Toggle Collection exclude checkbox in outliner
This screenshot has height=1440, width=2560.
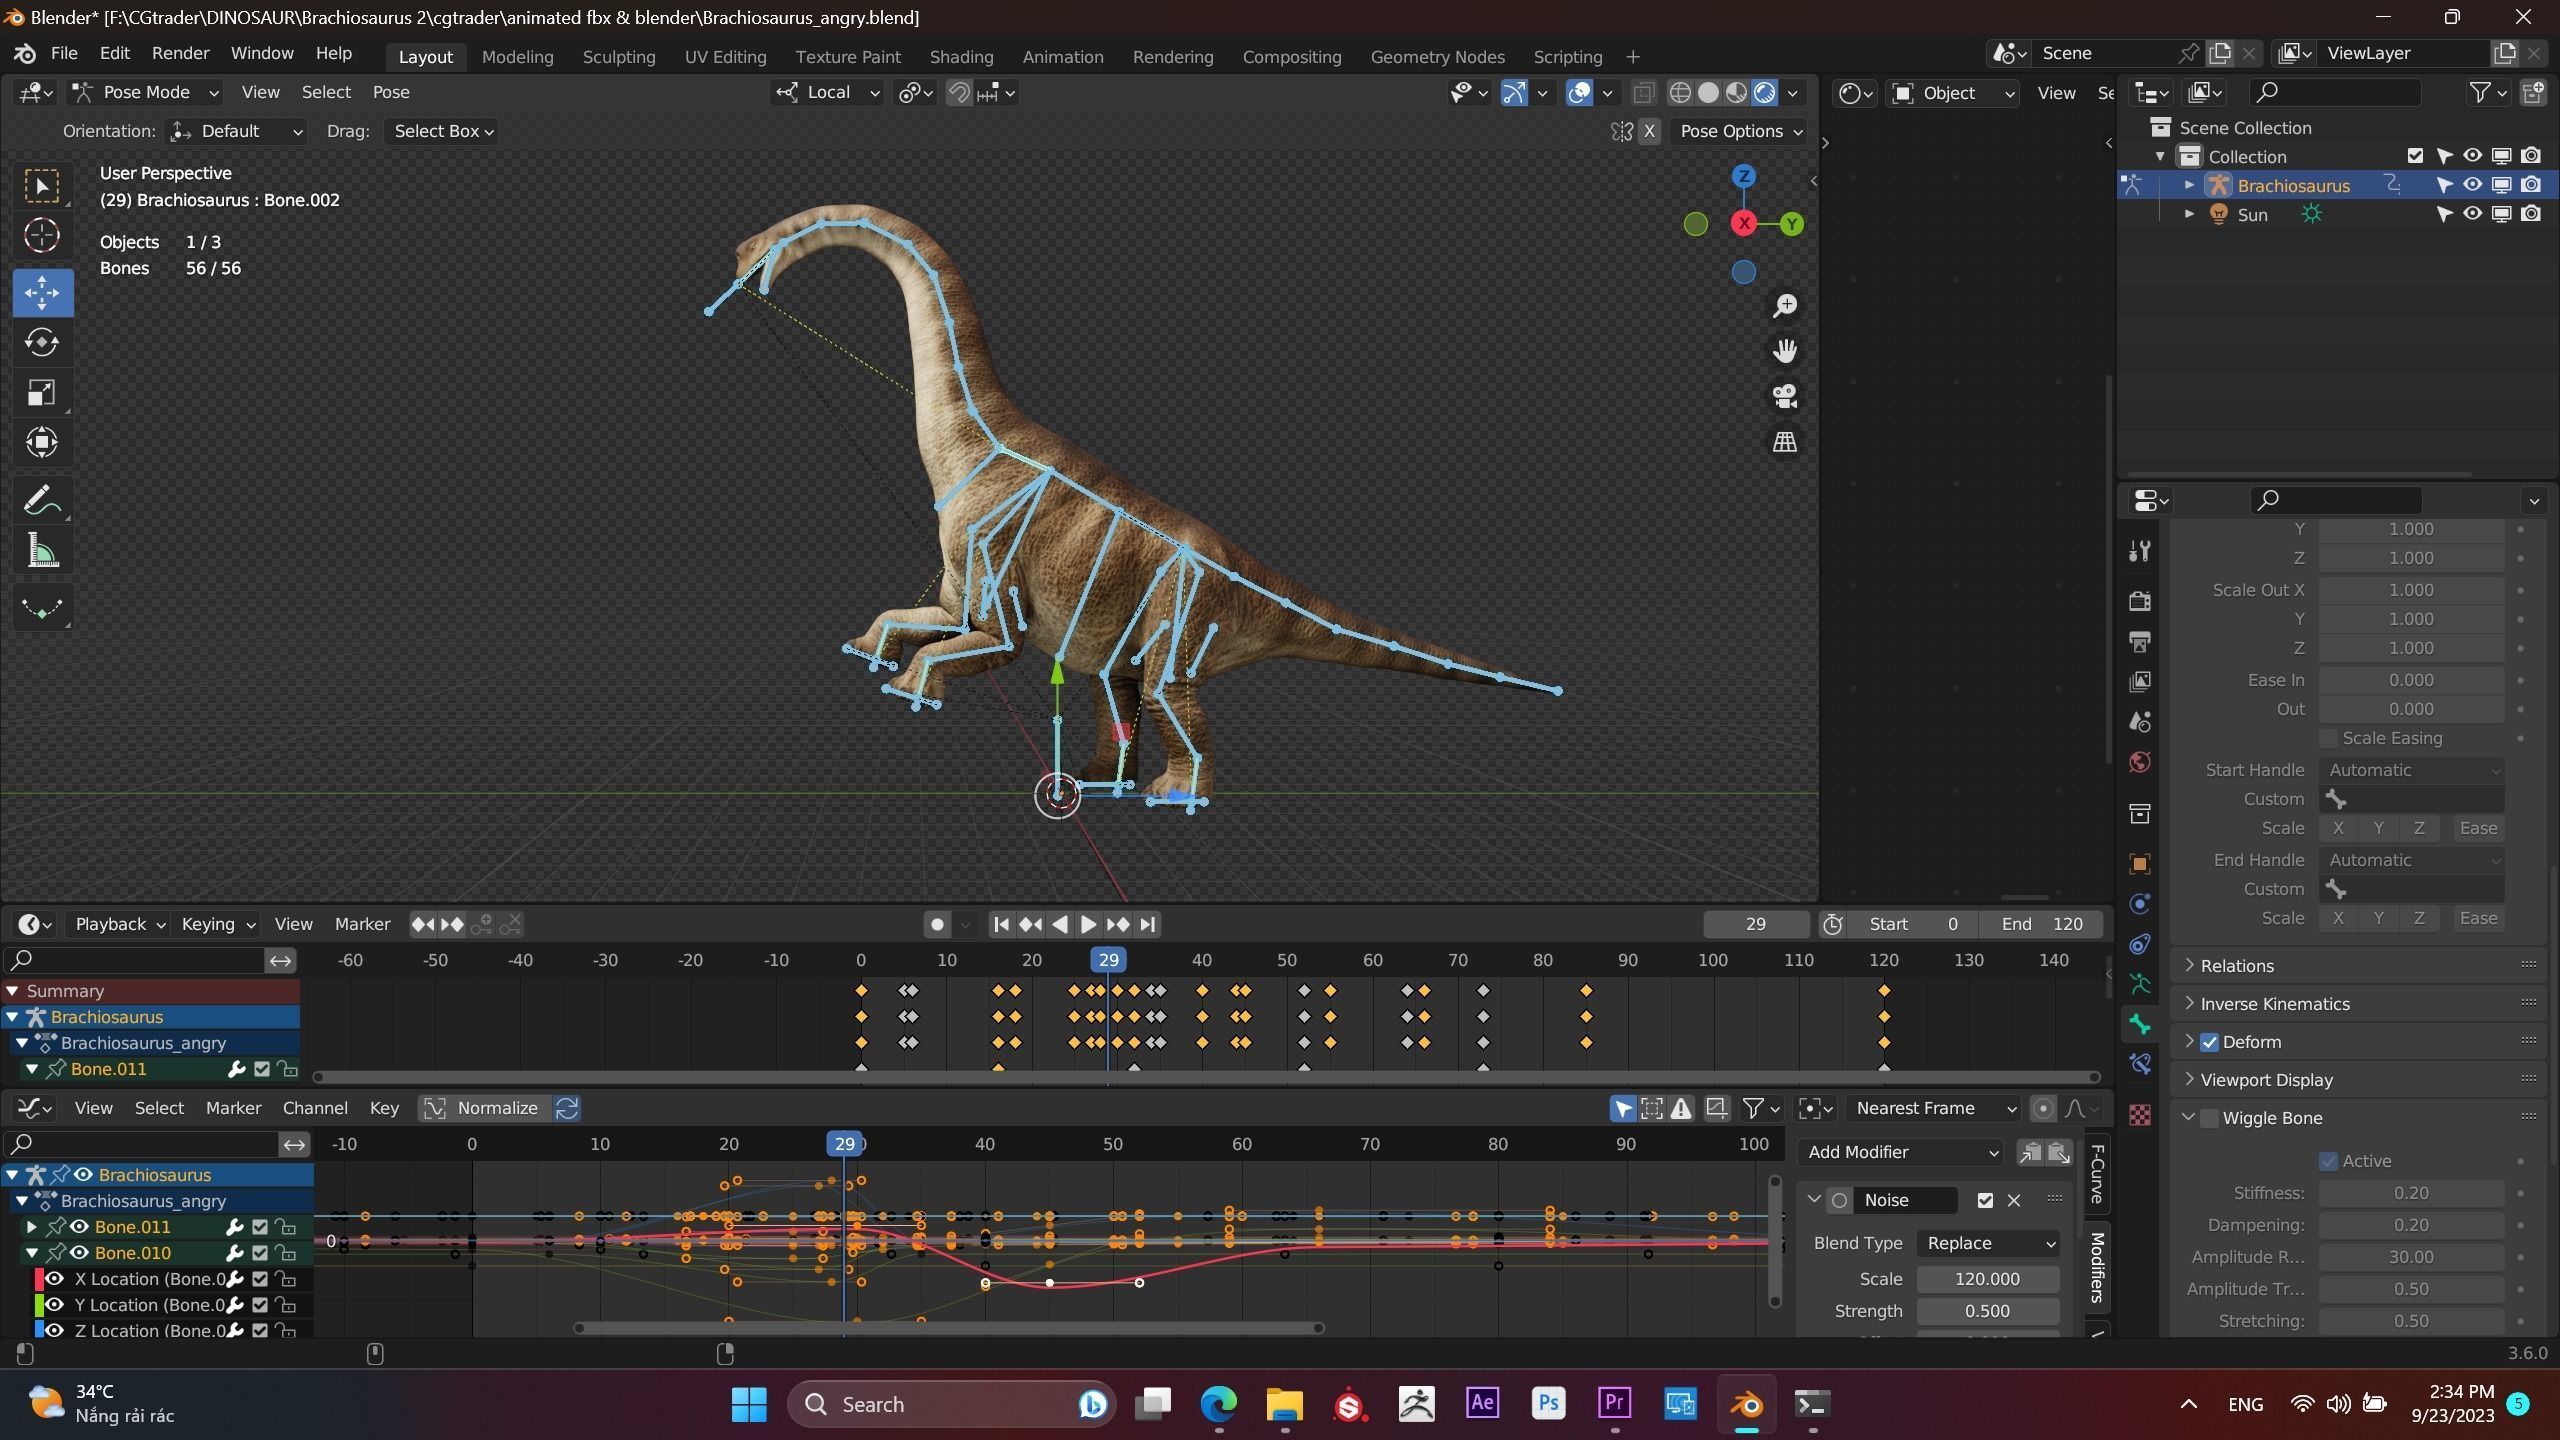coord(2415,156)
